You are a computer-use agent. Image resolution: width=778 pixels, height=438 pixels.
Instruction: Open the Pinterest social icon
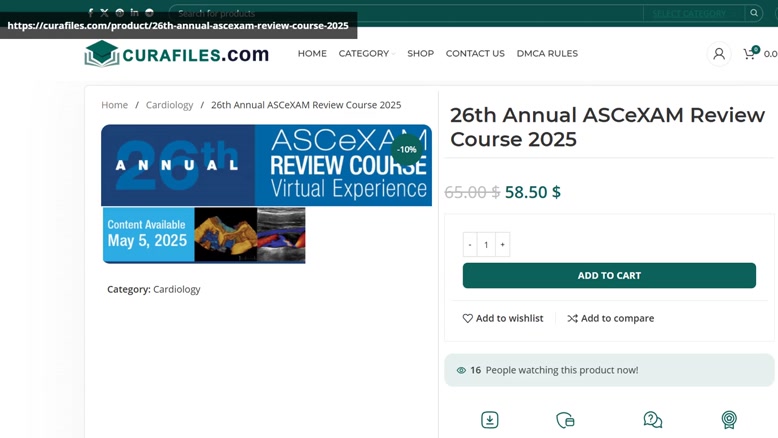click(120, 12)
